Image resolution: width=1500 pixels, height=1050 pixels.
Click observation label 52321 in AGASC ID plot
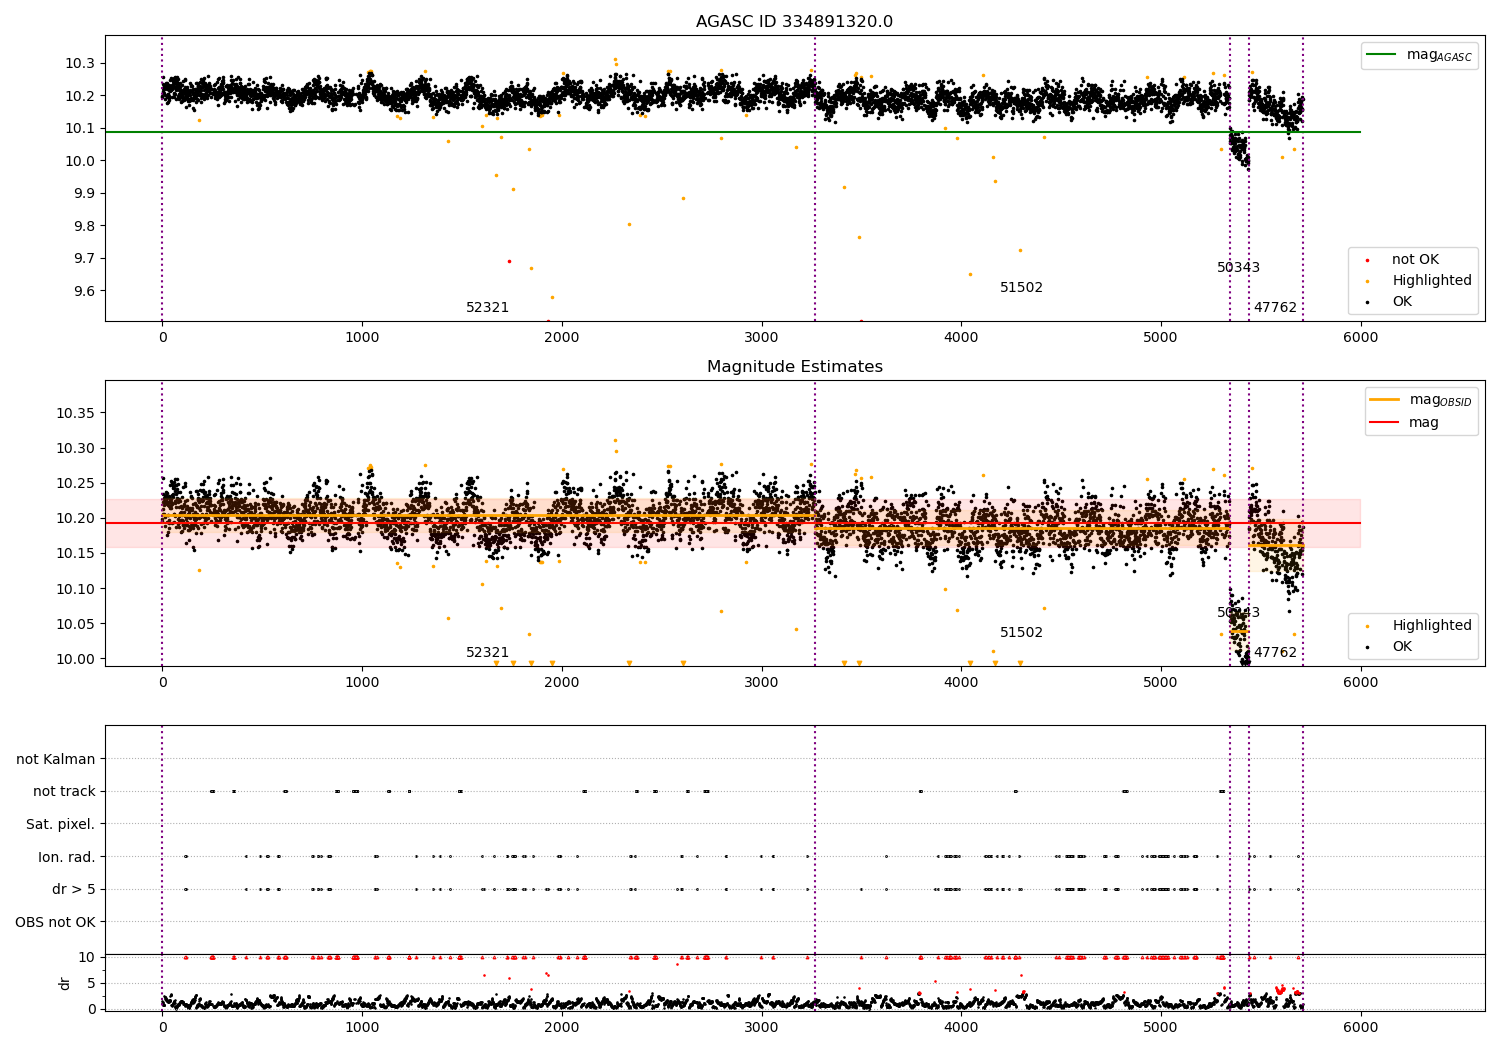click(488, 308)
